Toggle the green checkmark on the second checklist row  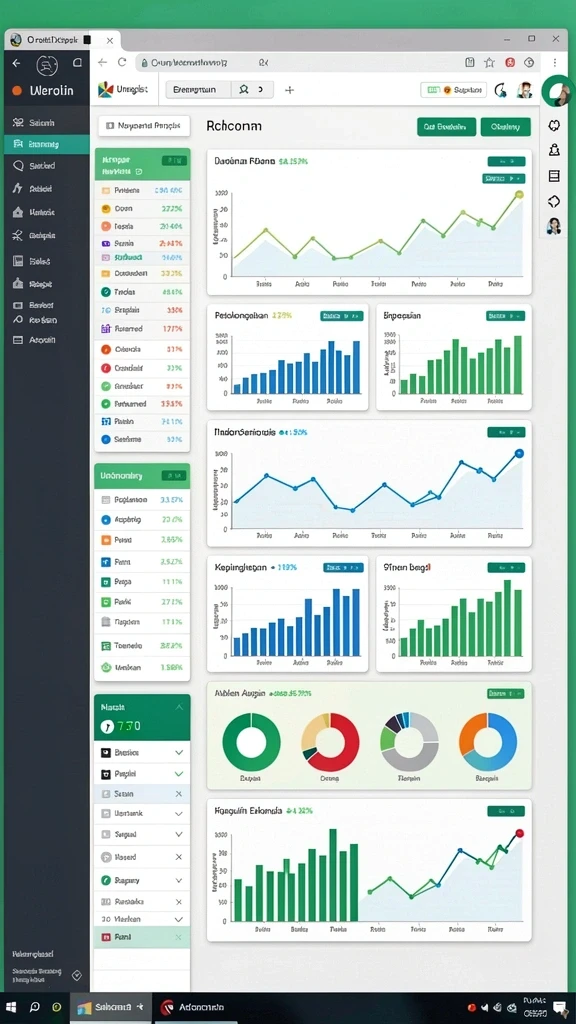pos(178,773)
